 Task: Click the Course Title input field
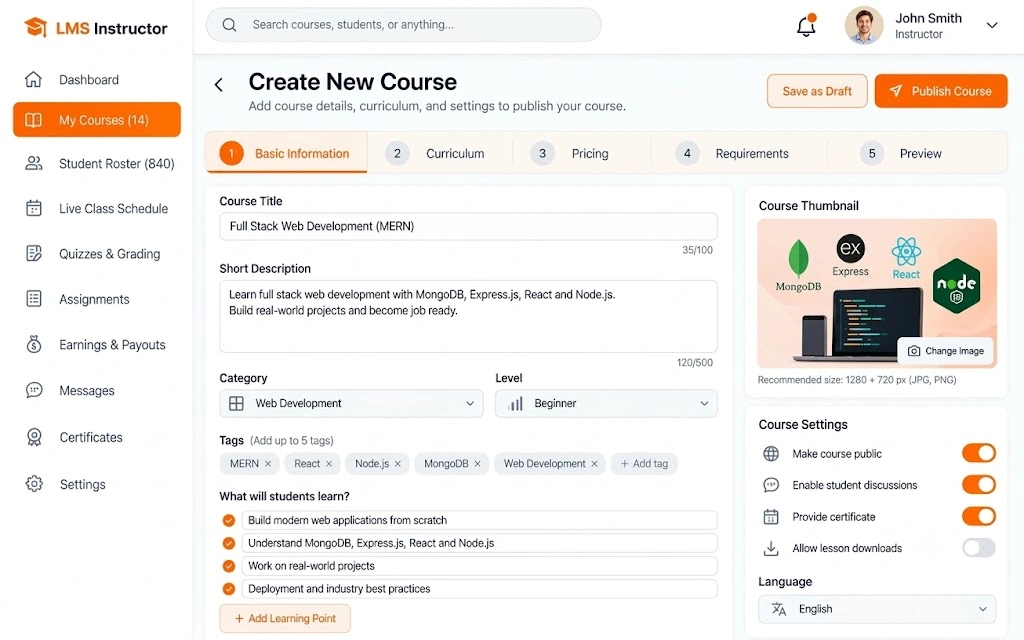point(468,226)
